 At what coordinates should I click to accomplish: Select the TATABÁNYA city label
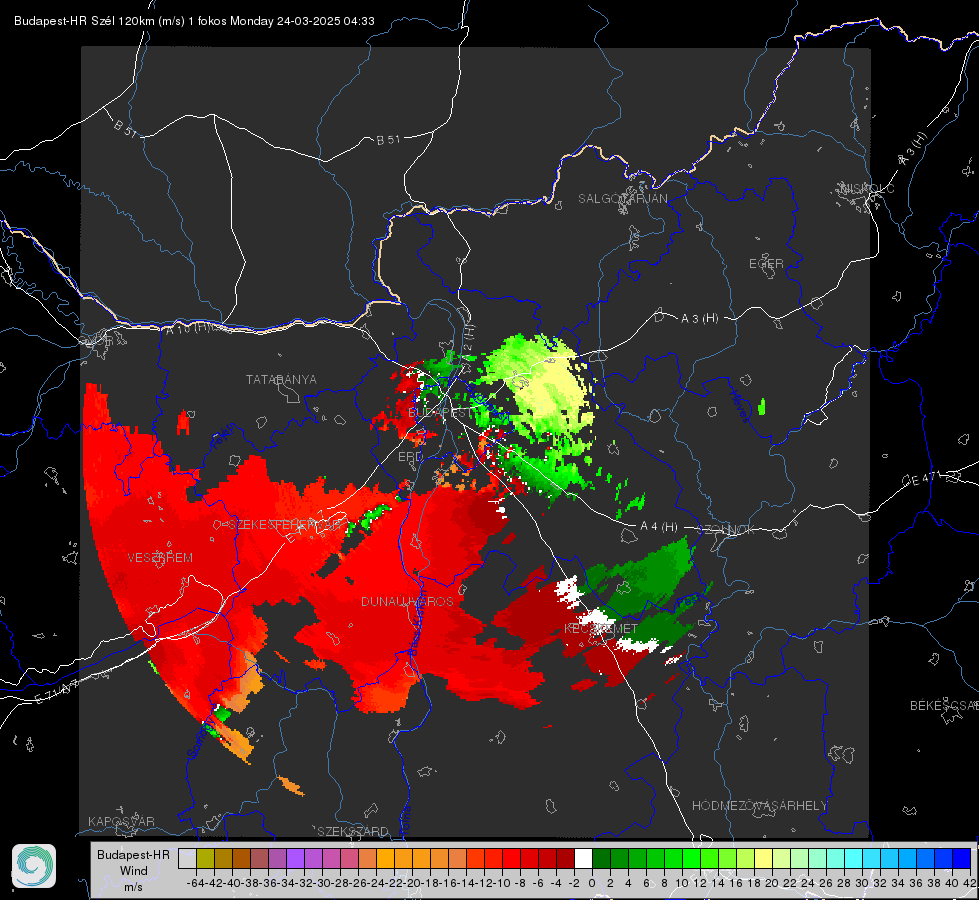pyautogui.click(x=281, y=380)
